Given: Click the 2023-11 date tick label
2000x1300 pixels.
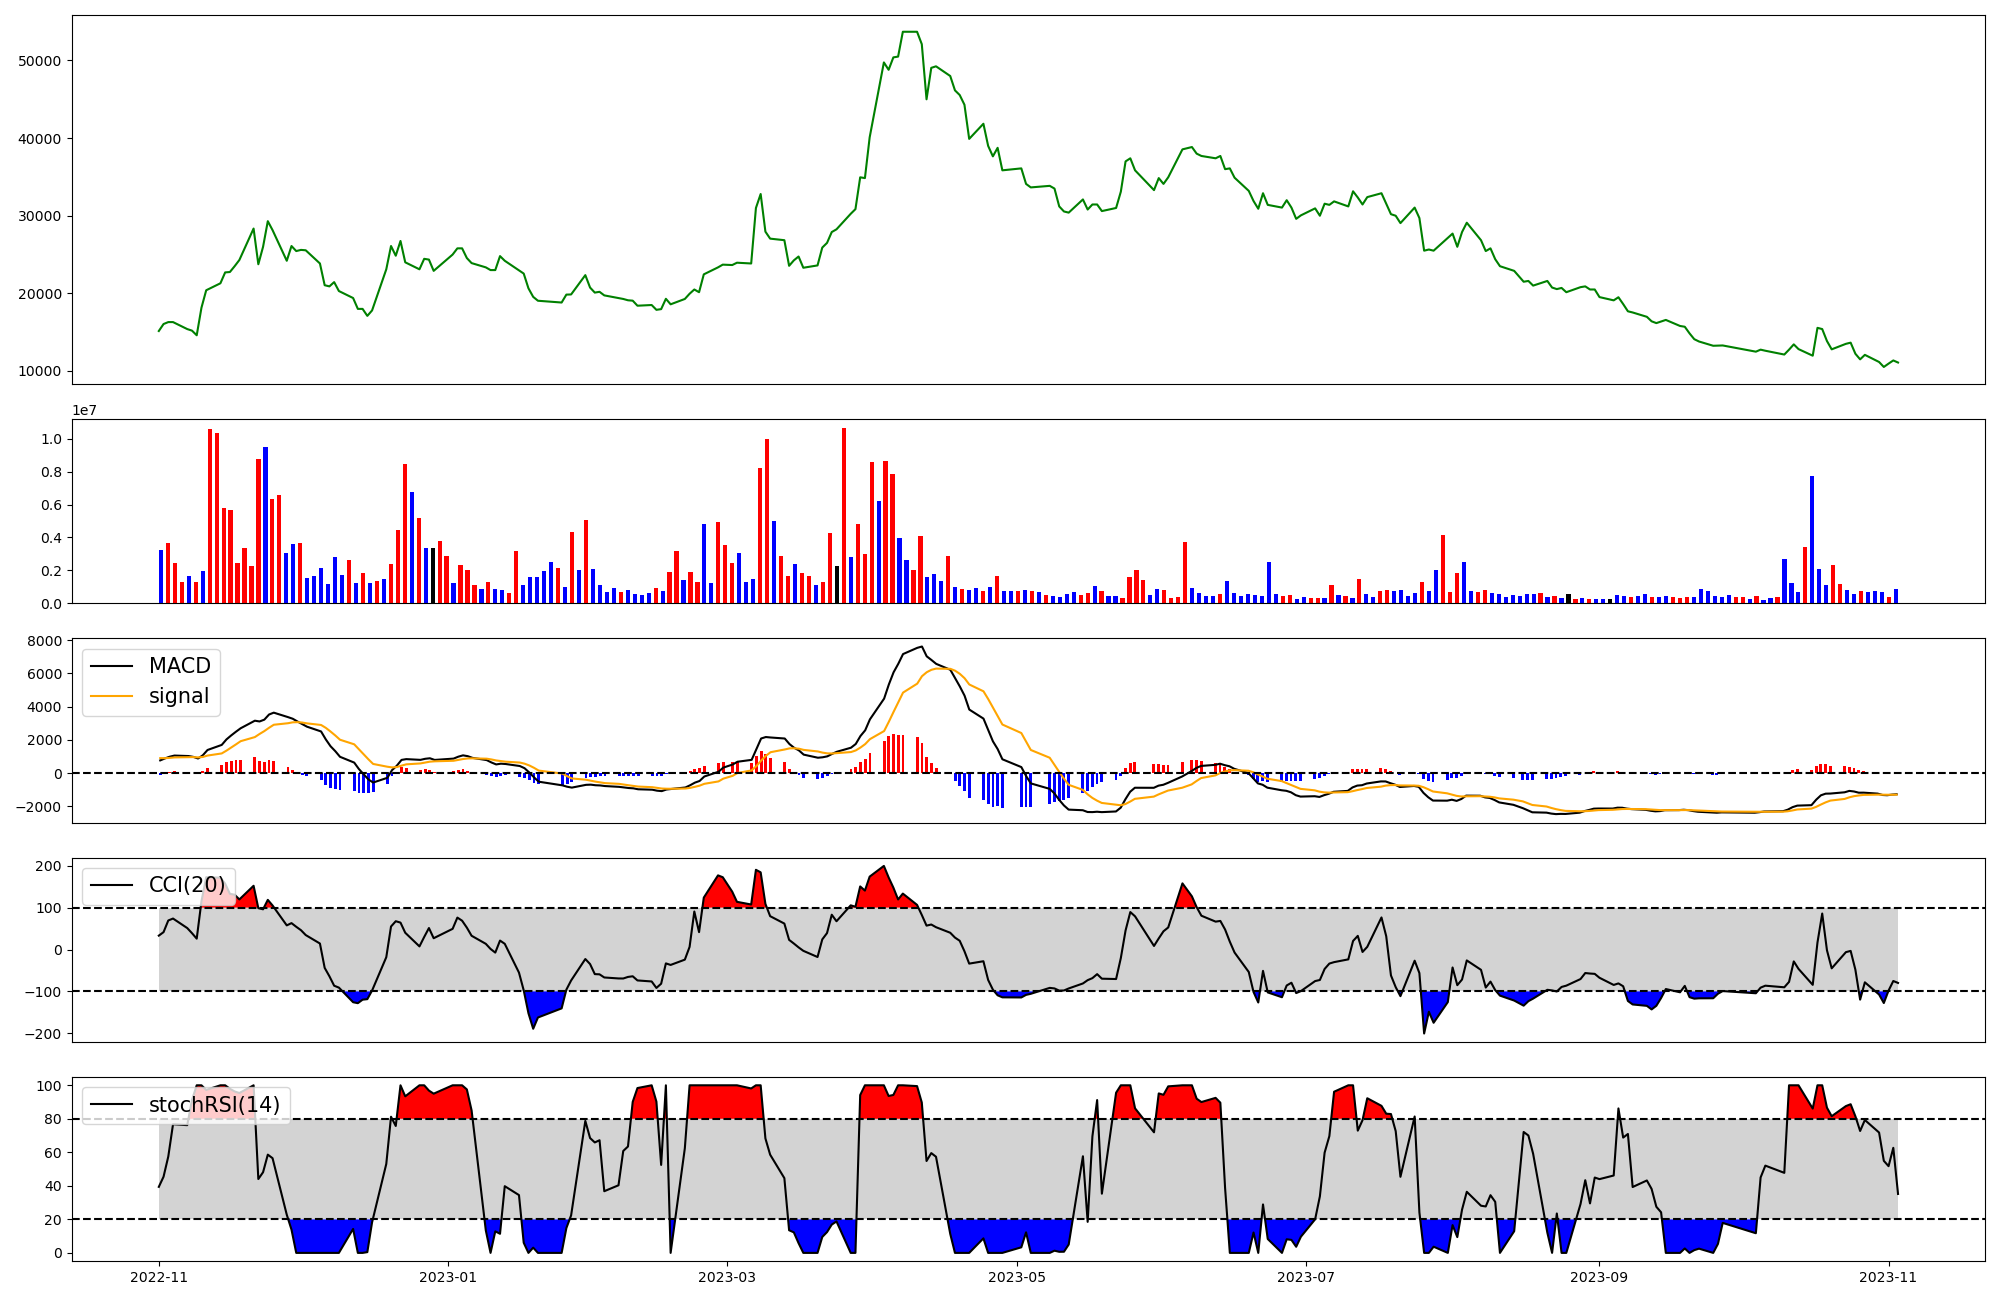Looking at the screenshot, I should pos(1889,1277).
